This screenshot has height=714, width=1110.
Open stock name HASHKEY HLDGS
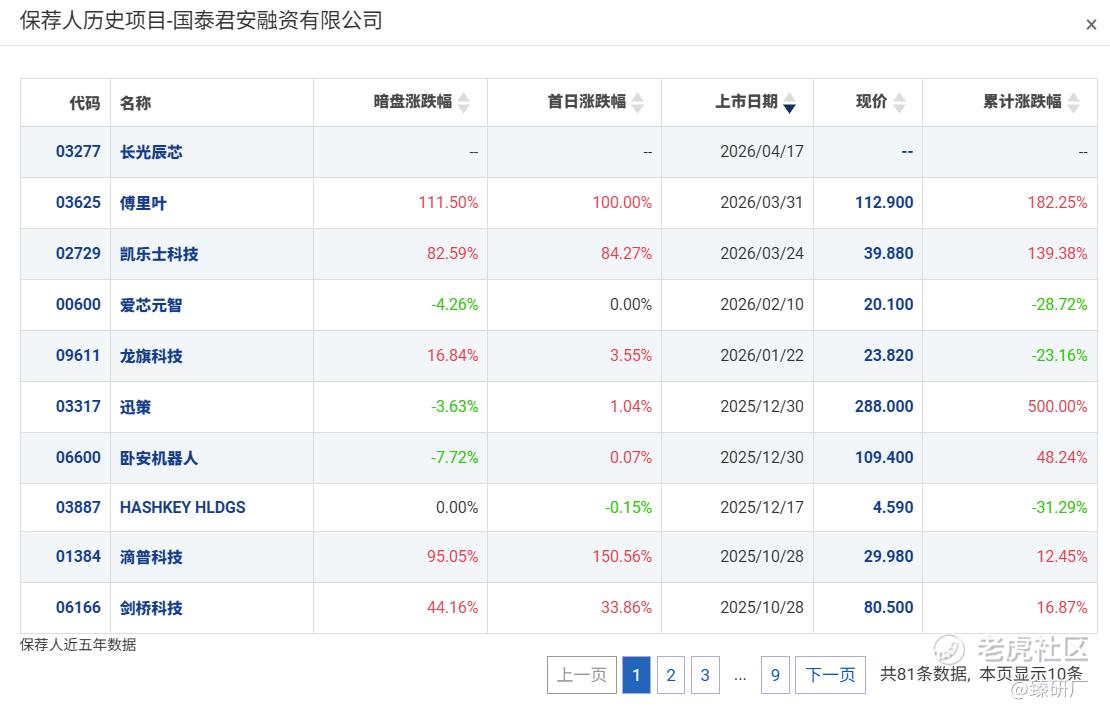click(183, 507)
